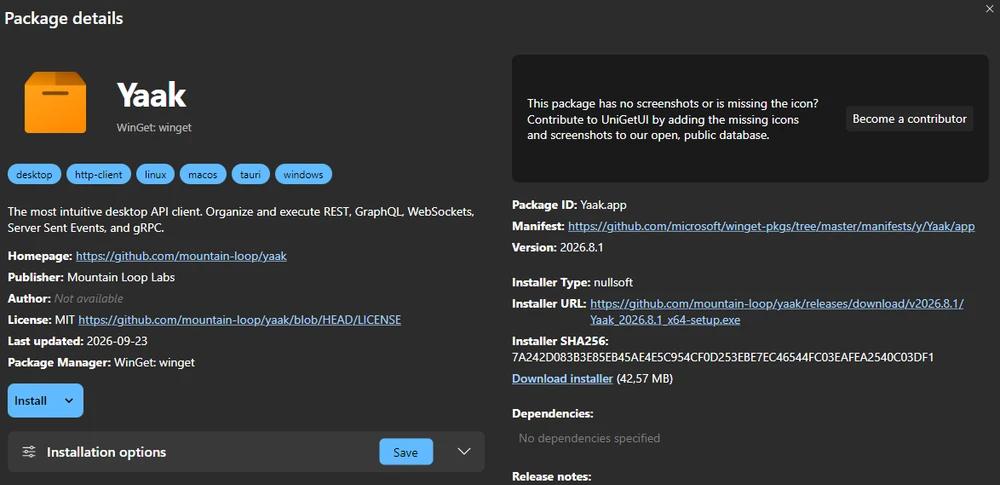
Task: Expand the Installation options chevron
Action: (x=464, y=452)
